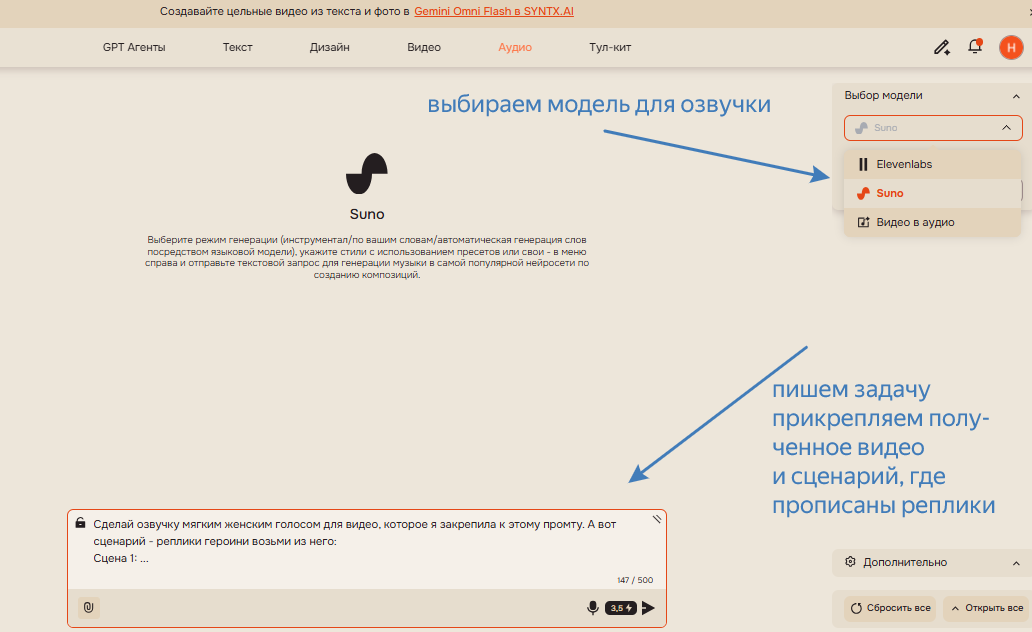Open the Тул-кит menu

(x=610, y=47)
